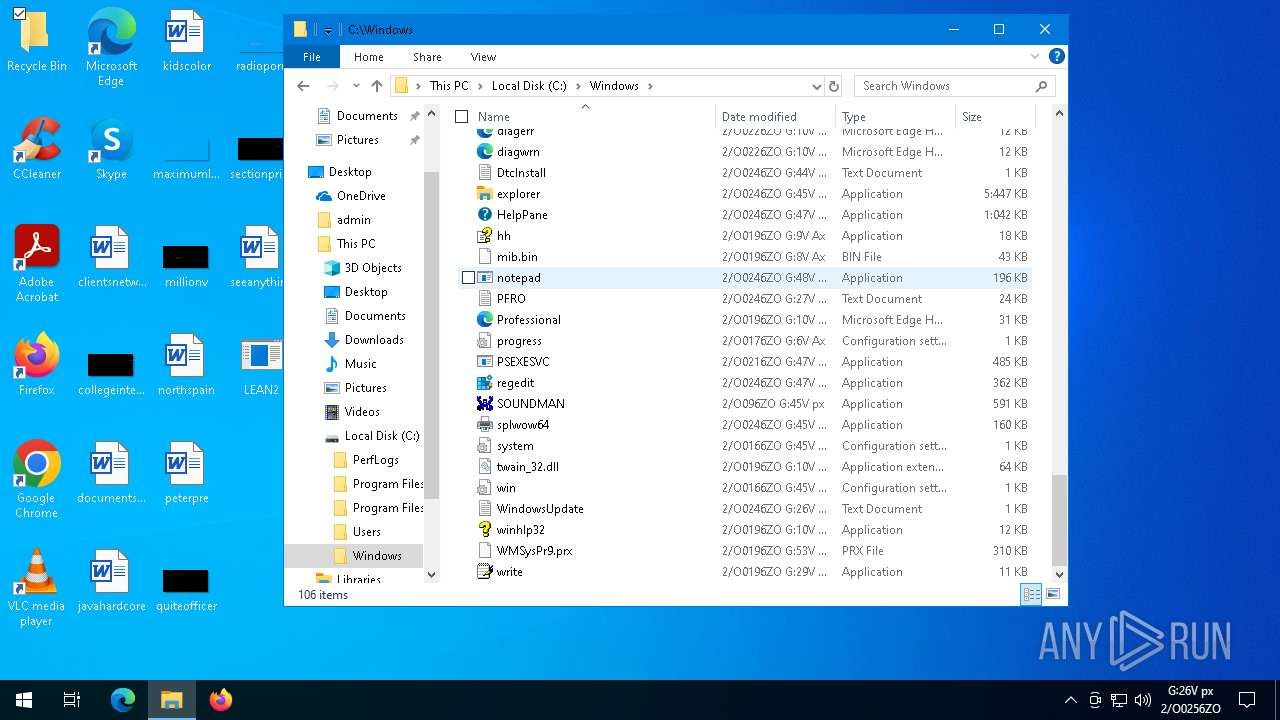
Task: Open Skype desktop shortcut
Action: click(x=111, y=149)
